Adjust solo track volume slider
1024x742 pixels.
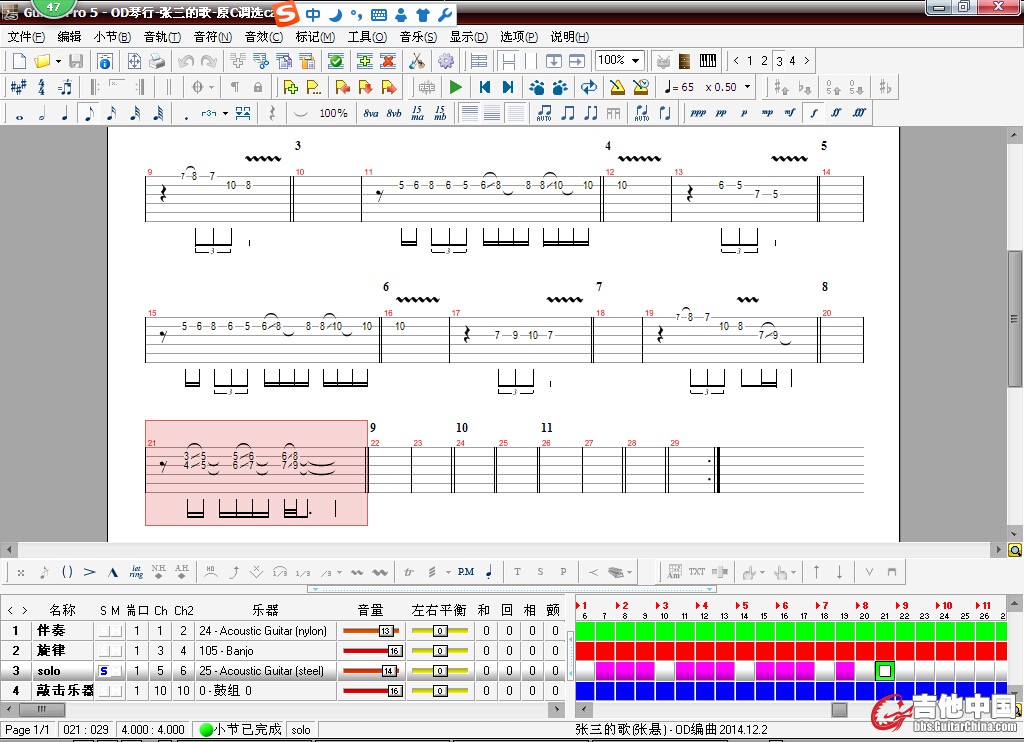(371, 671)
